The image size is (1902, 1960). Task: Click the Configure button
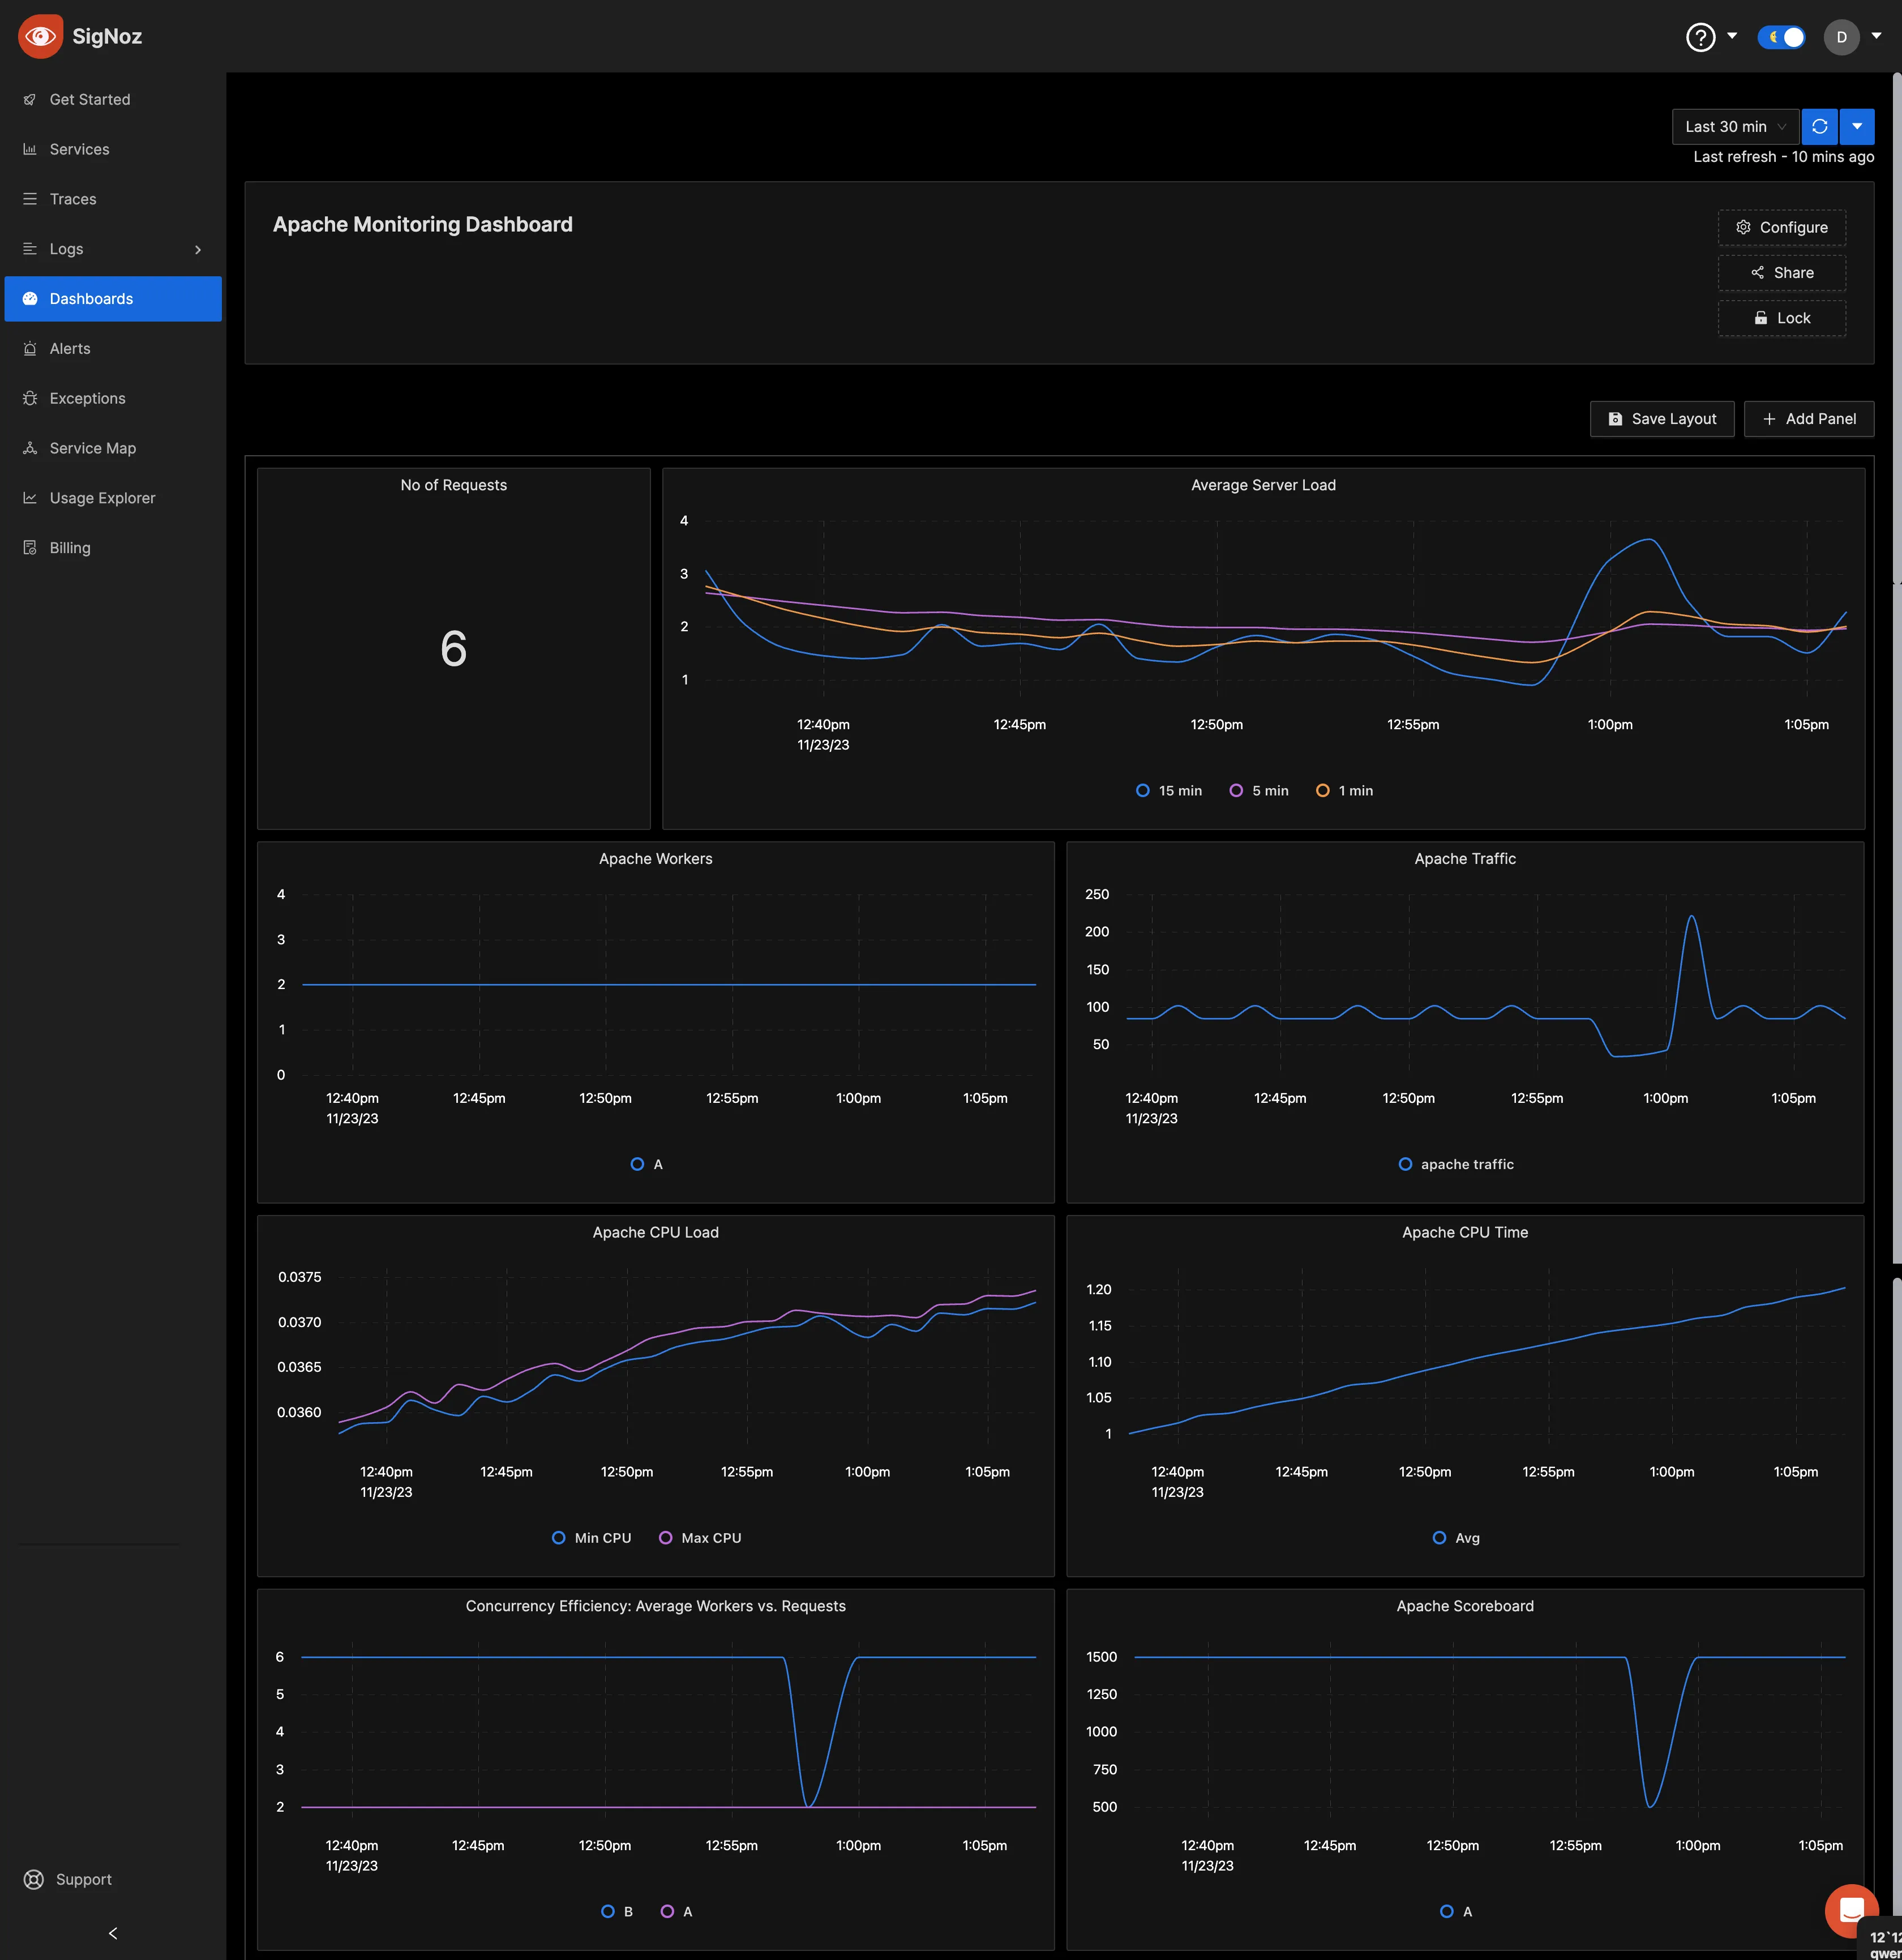pos(1782,228)
